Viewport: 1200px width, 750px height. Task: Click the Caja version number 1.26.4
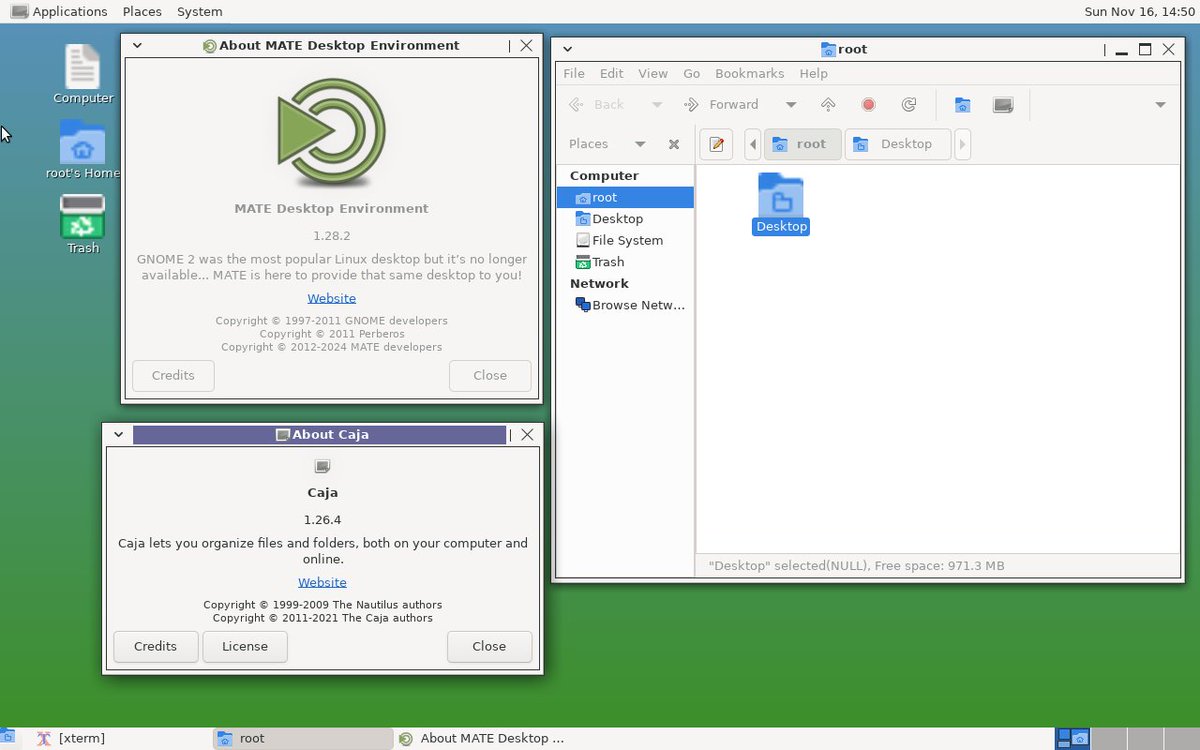[x=322, y=520]
